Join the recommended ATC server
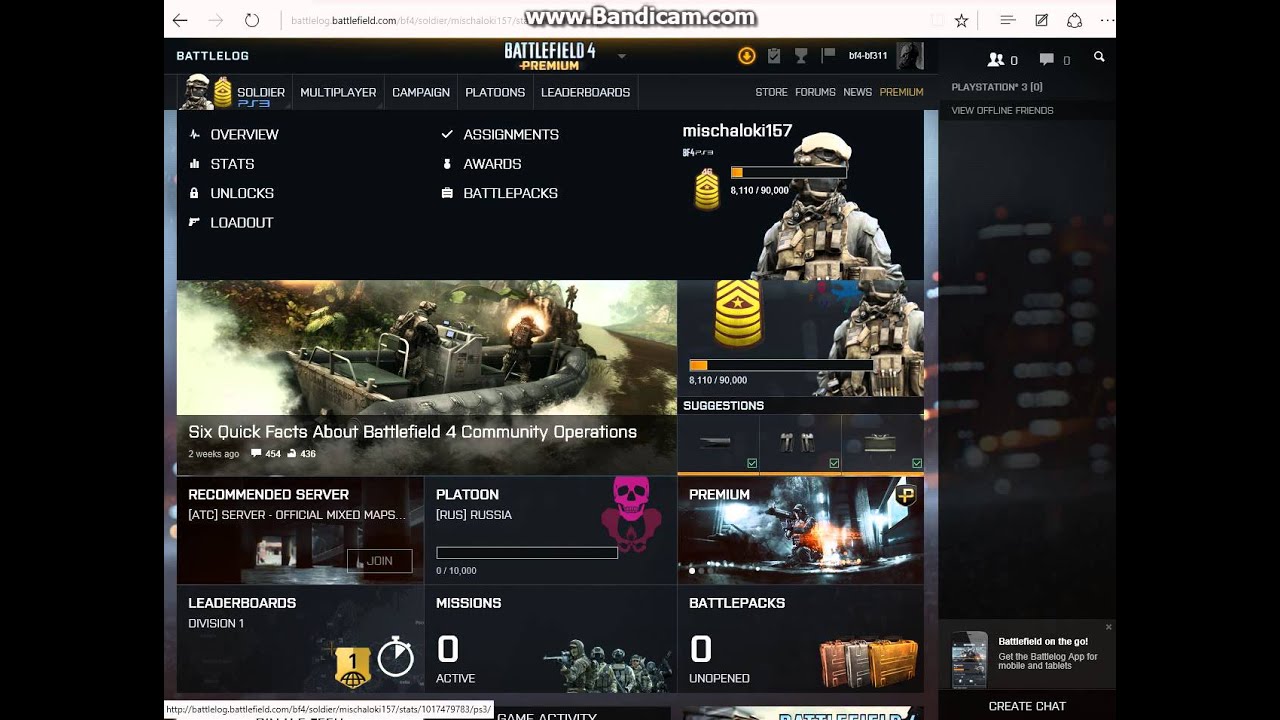This screenshot has height=720, width=1280. pyautogui.click(x=379, y=561)
